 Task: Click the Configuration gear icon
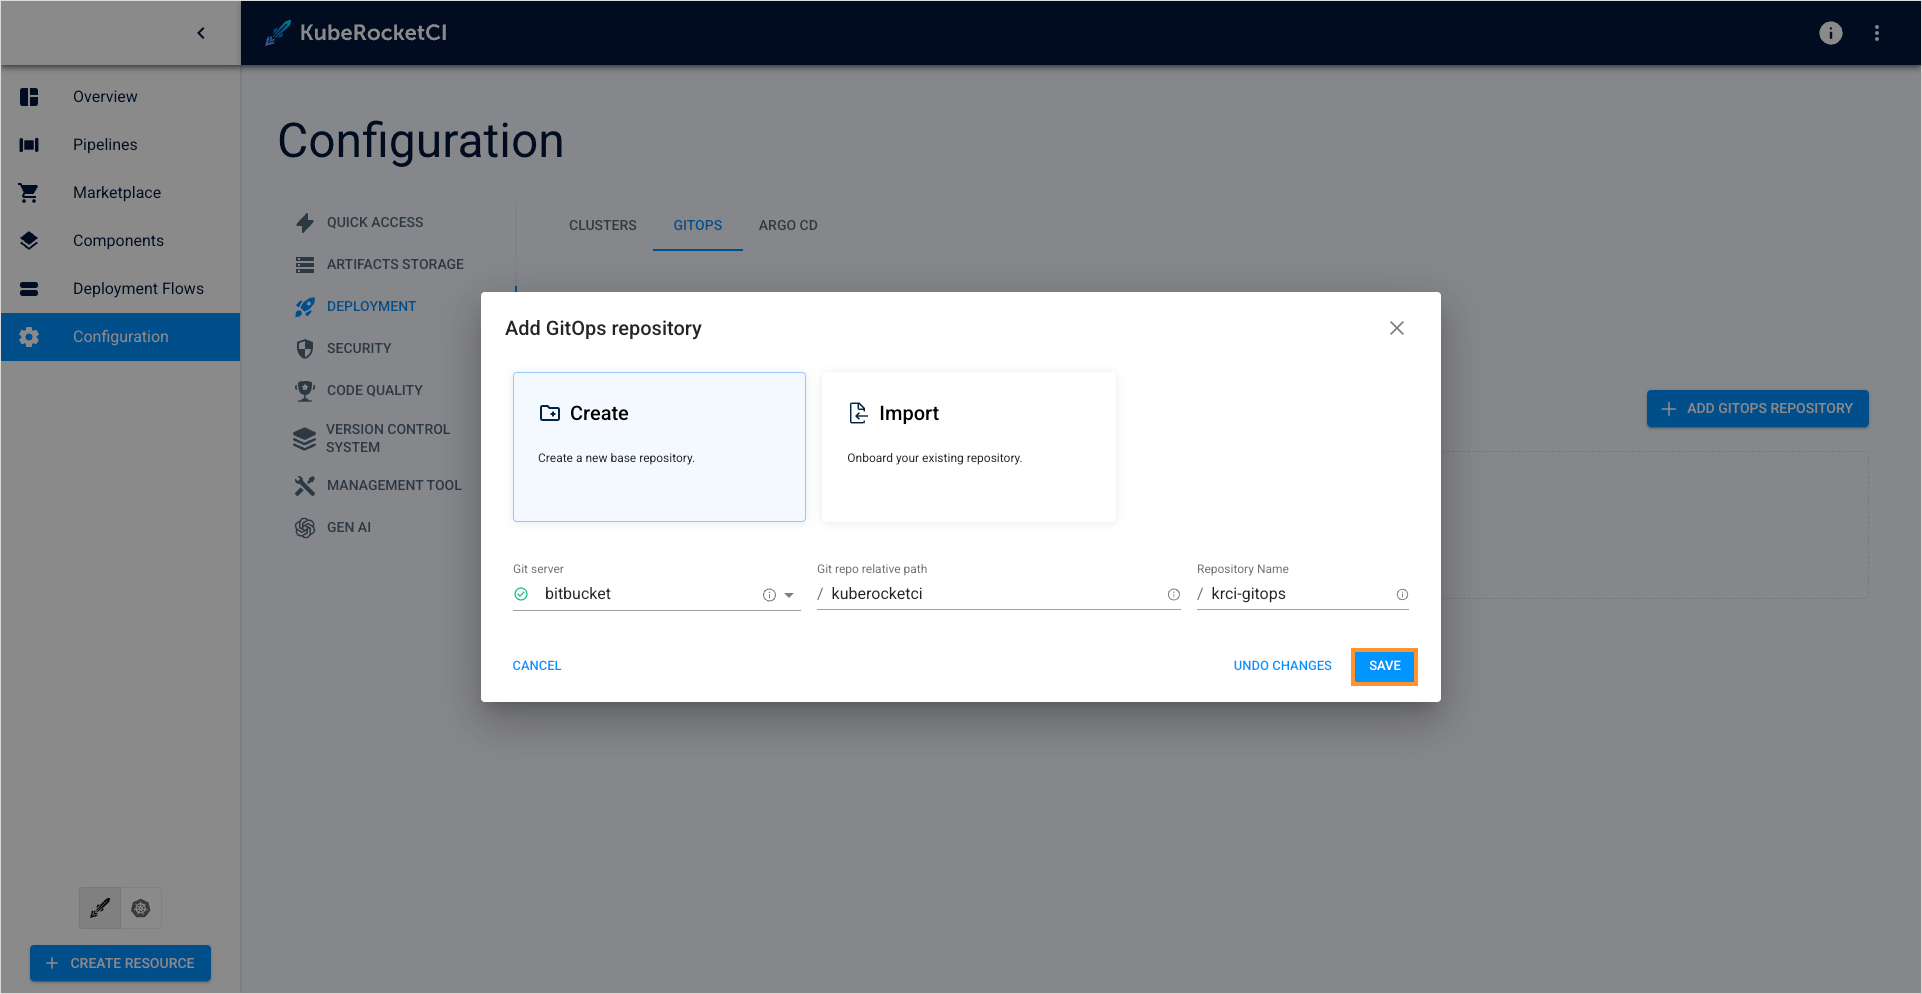click(28, 336)
